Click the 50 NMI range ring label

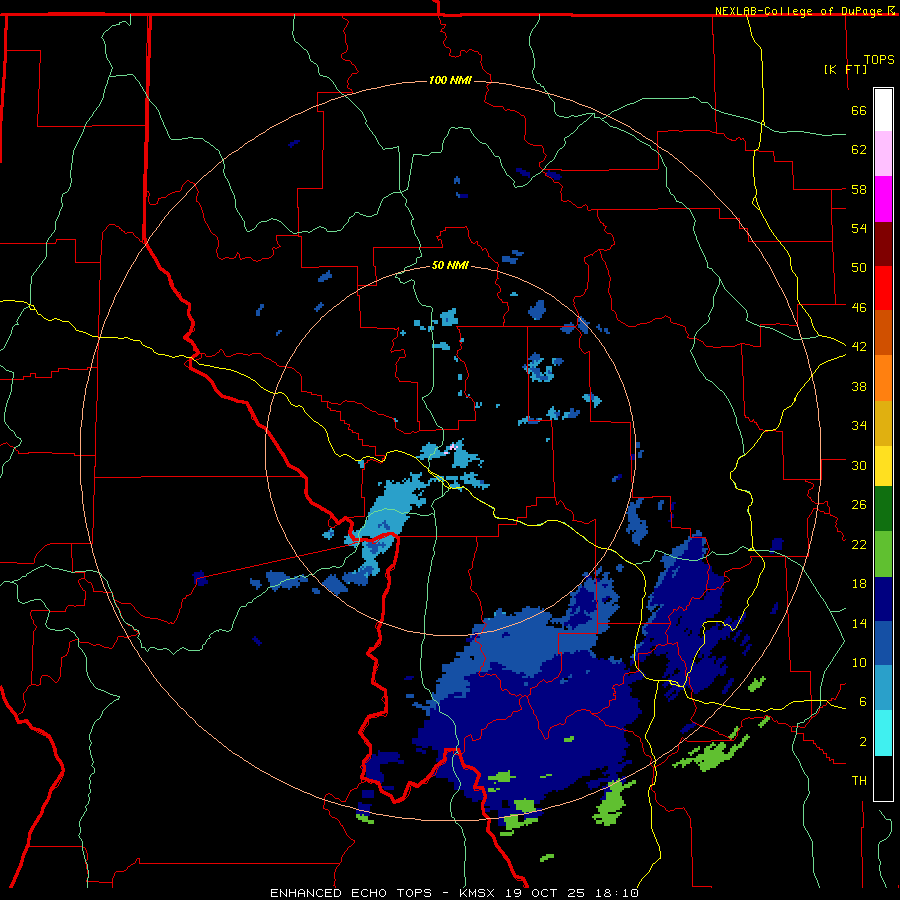(x=450, y=265)
